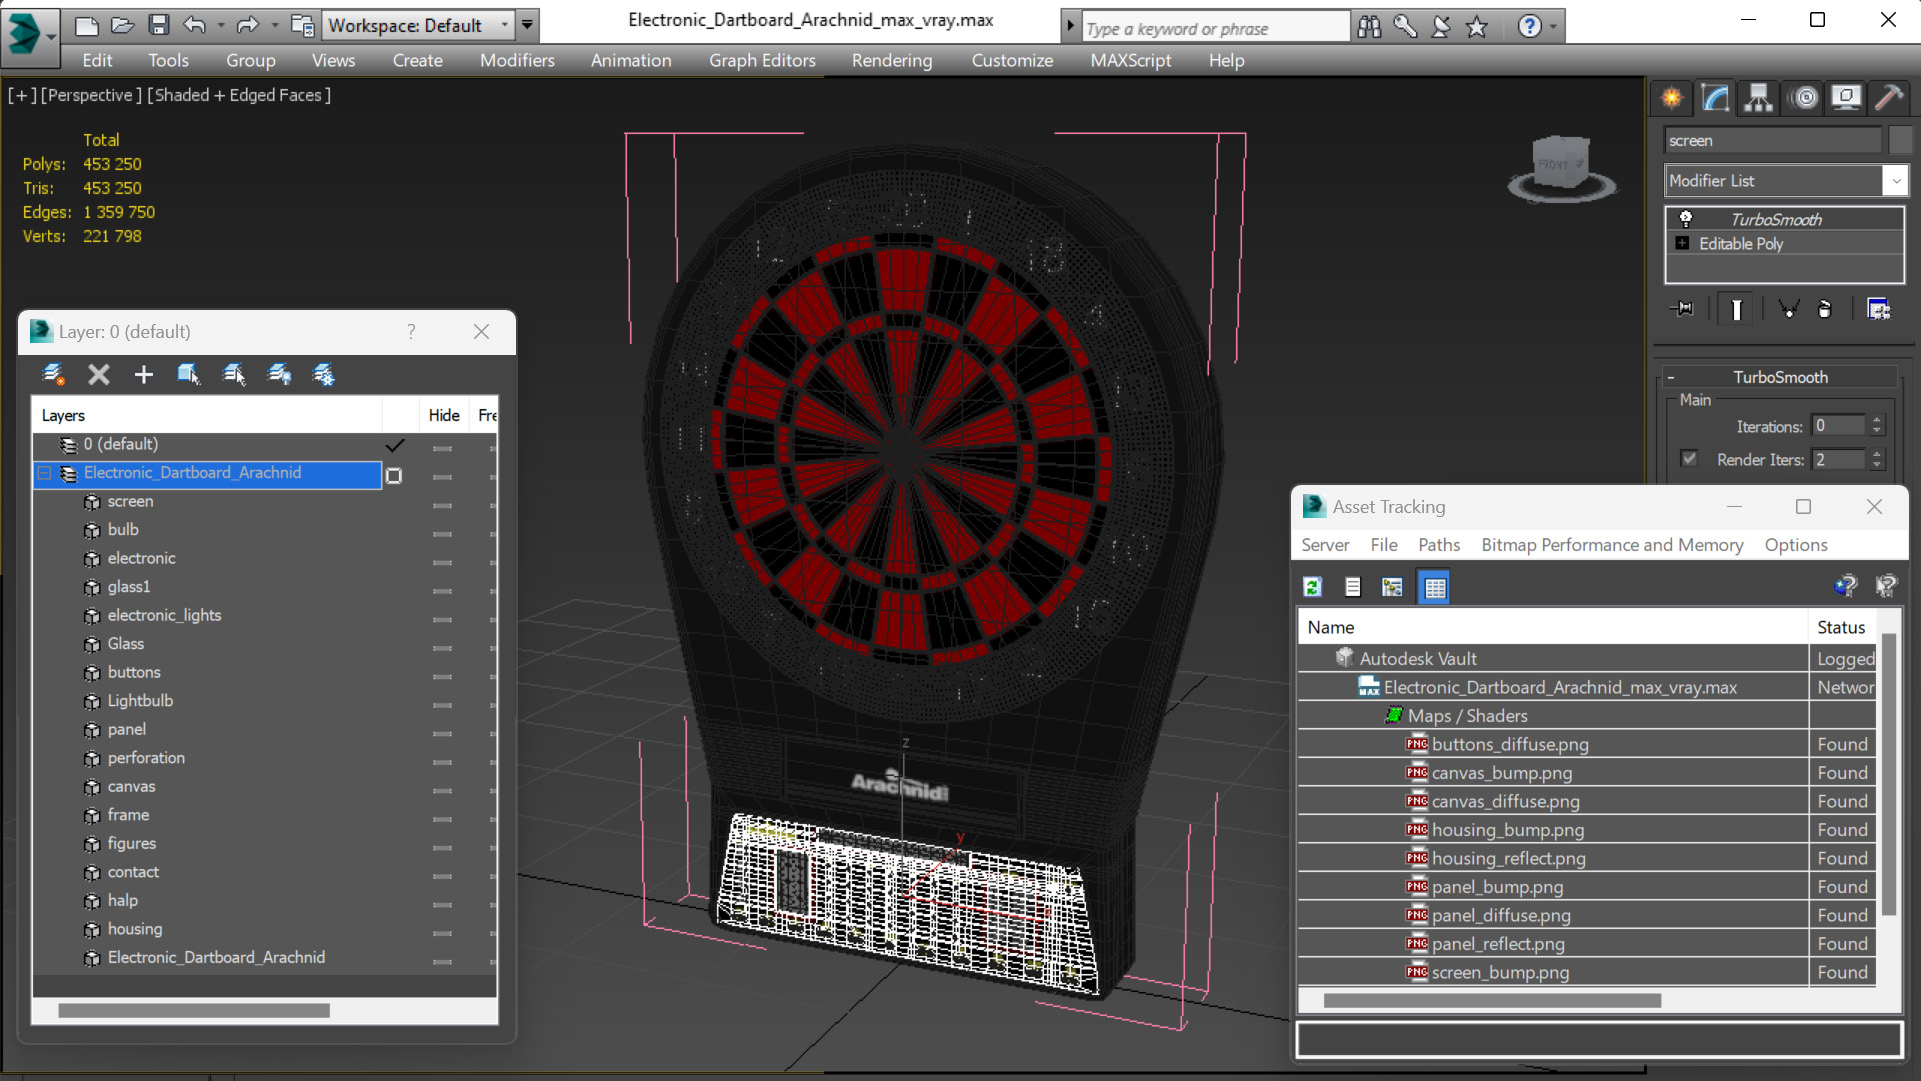
Task: Toggle Hide for the frame object
Action: click(442, 819)
